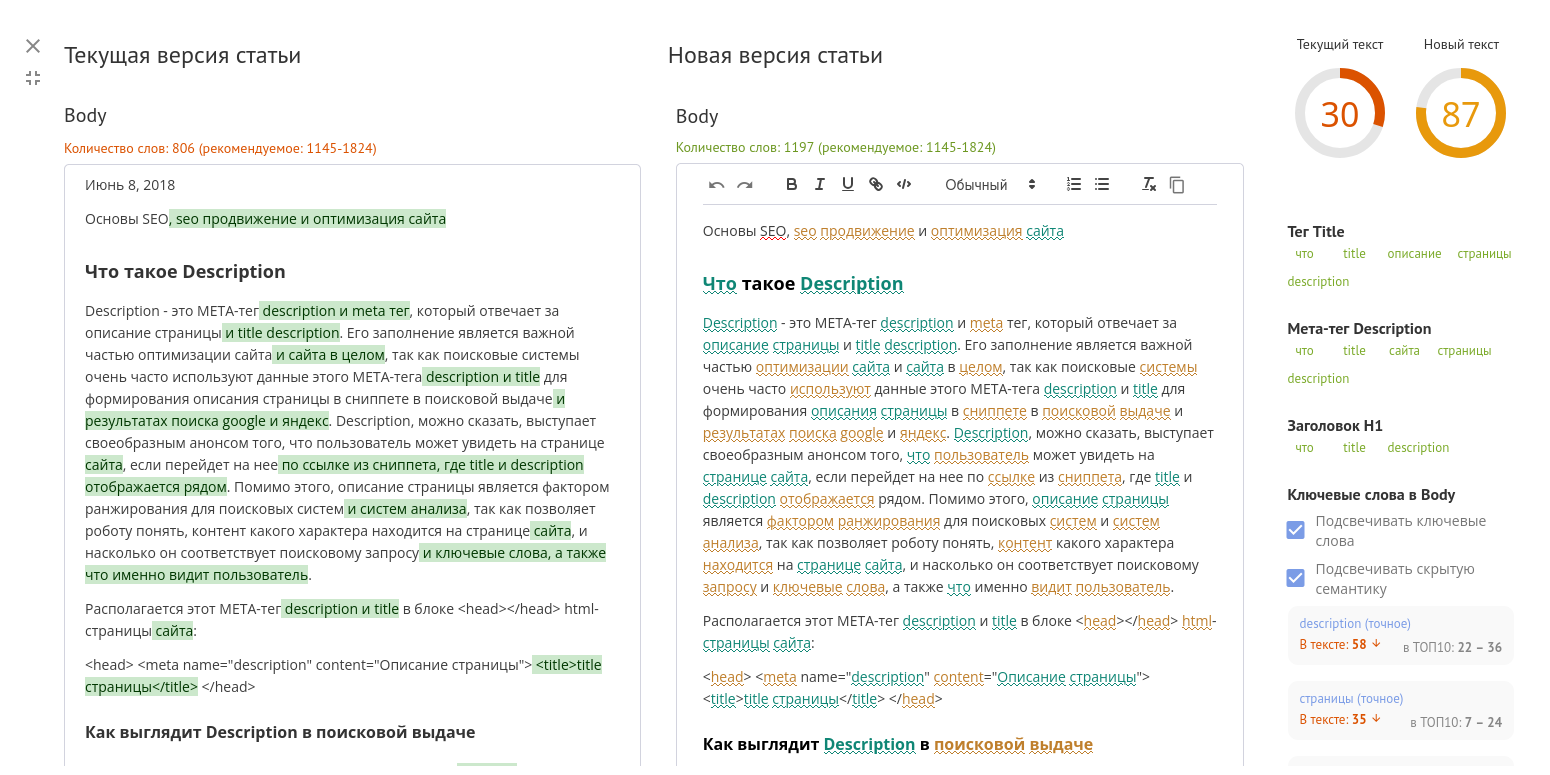Open the Обычный paragraph style dropdown
Screen dimensions: 1550x775
coord(990,185)
